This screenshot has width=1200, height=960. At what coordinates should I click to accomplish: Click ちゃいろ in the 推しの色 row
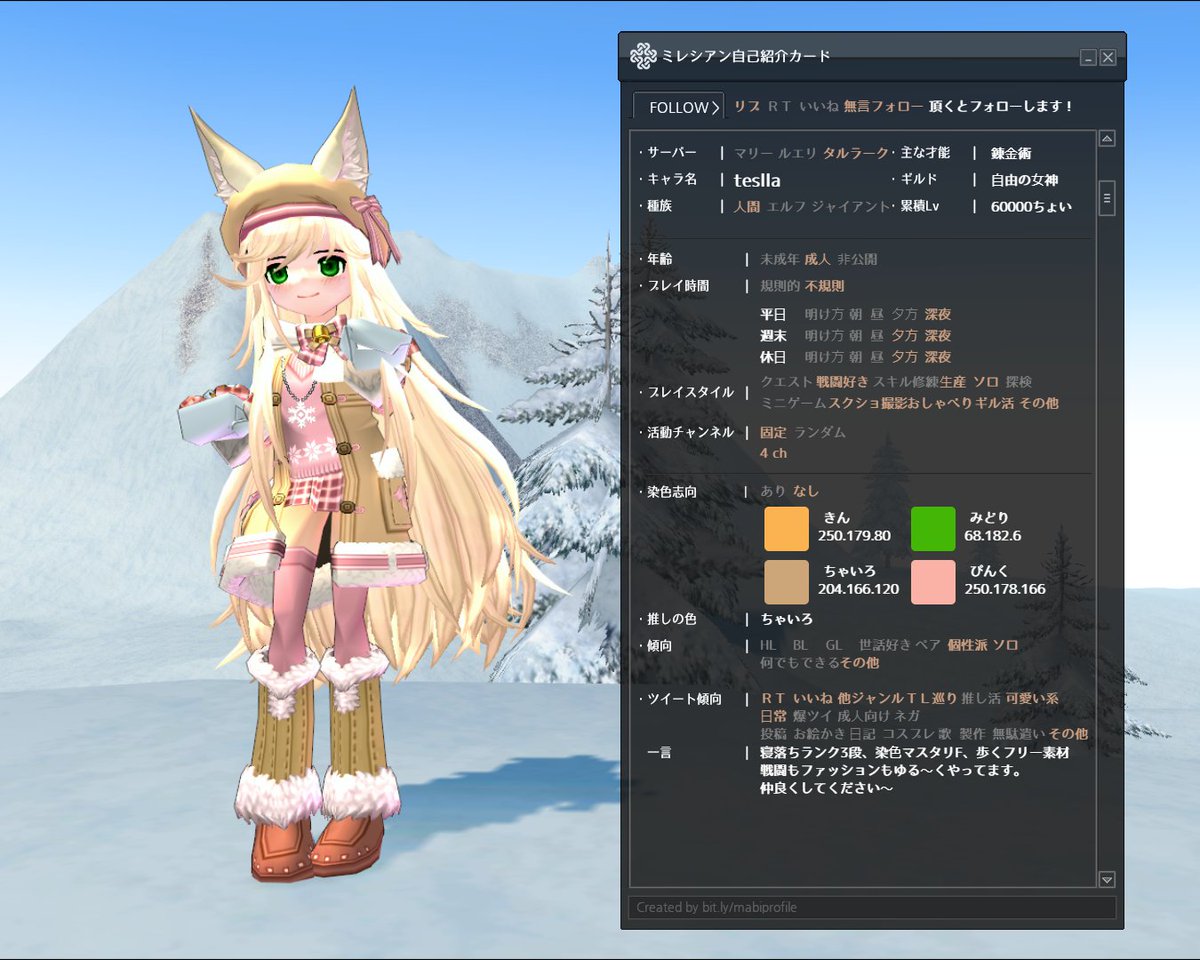click(x=786, y=620)
